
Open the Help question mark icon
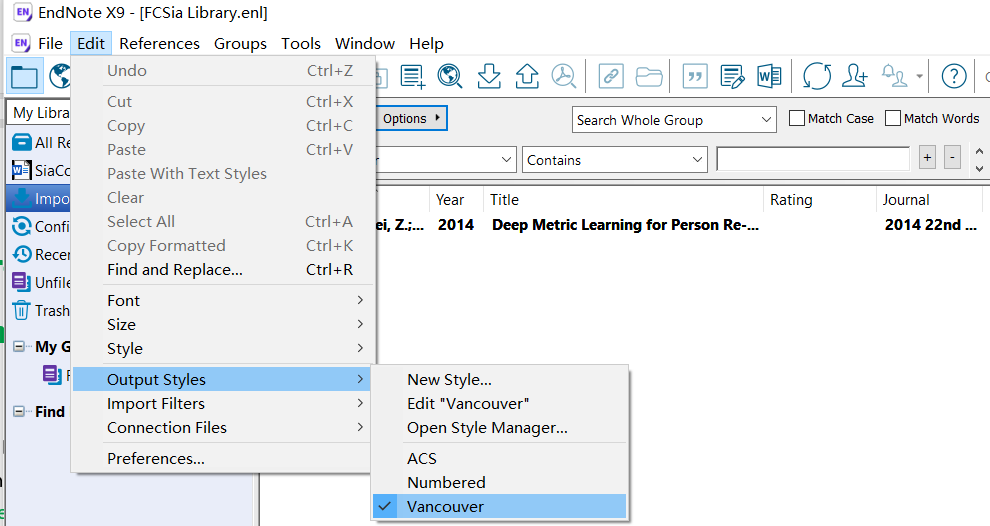953,76
